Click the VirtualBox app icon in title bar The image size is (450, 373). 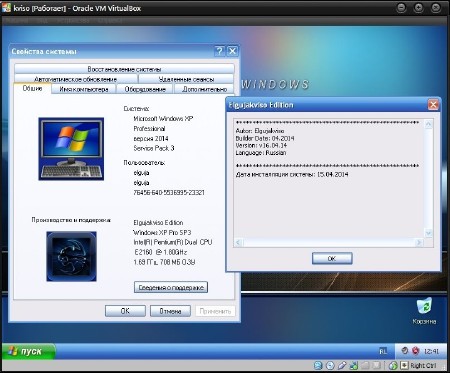tap(7, 8)
